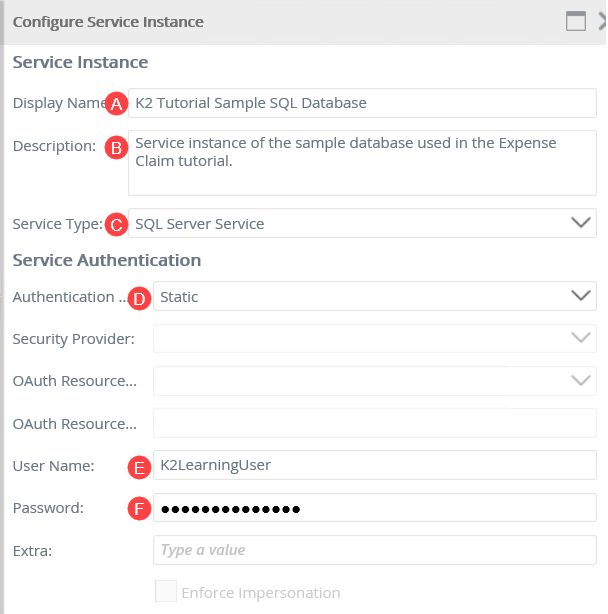The height and width of the screenshot is (614, 608).
Task: Click the User Name: label
Action: [54, 466]
